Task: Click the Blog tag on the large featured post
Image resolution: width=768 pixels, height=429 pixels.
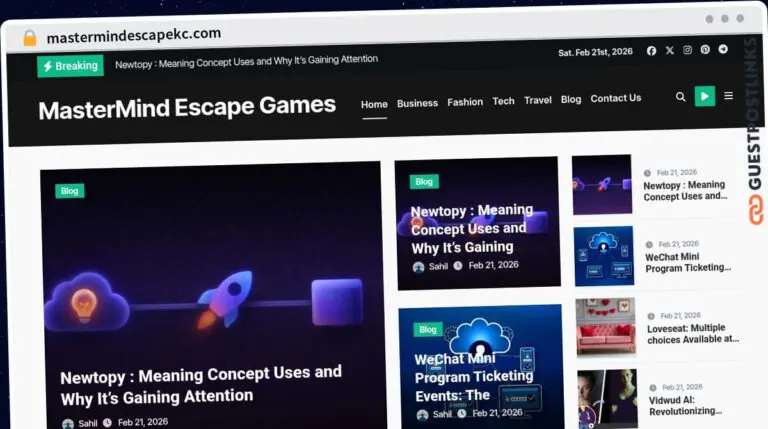Action: 70,191
